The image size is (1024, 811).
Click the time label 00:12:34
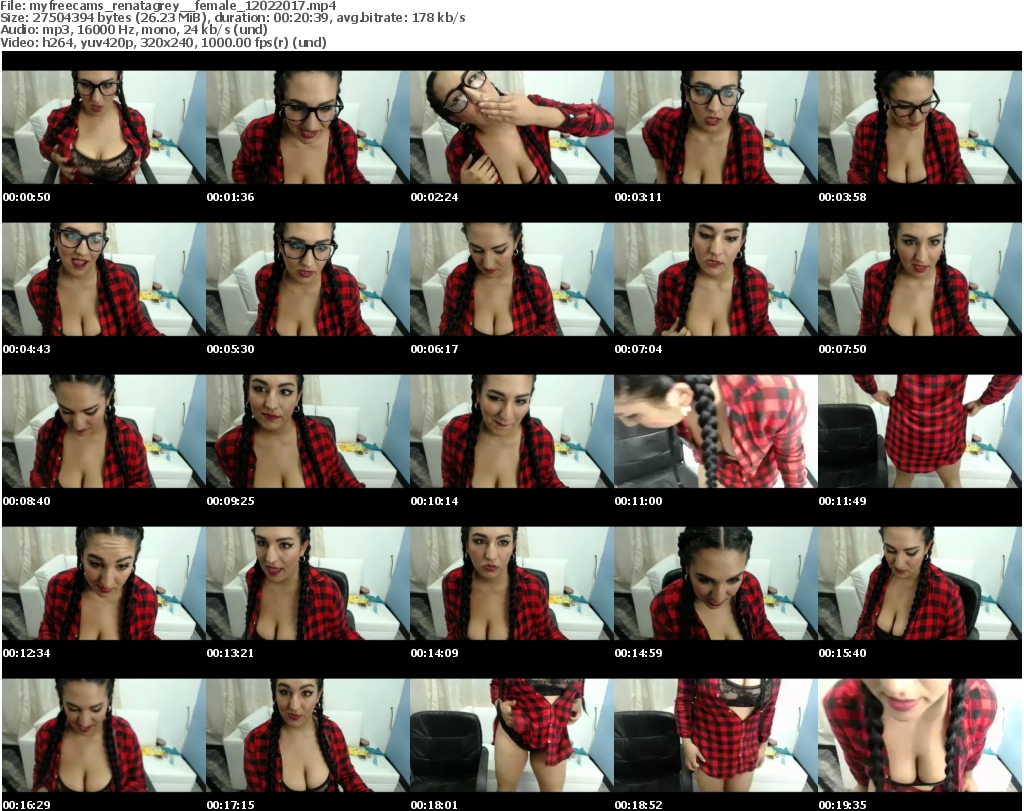[27, 653]
